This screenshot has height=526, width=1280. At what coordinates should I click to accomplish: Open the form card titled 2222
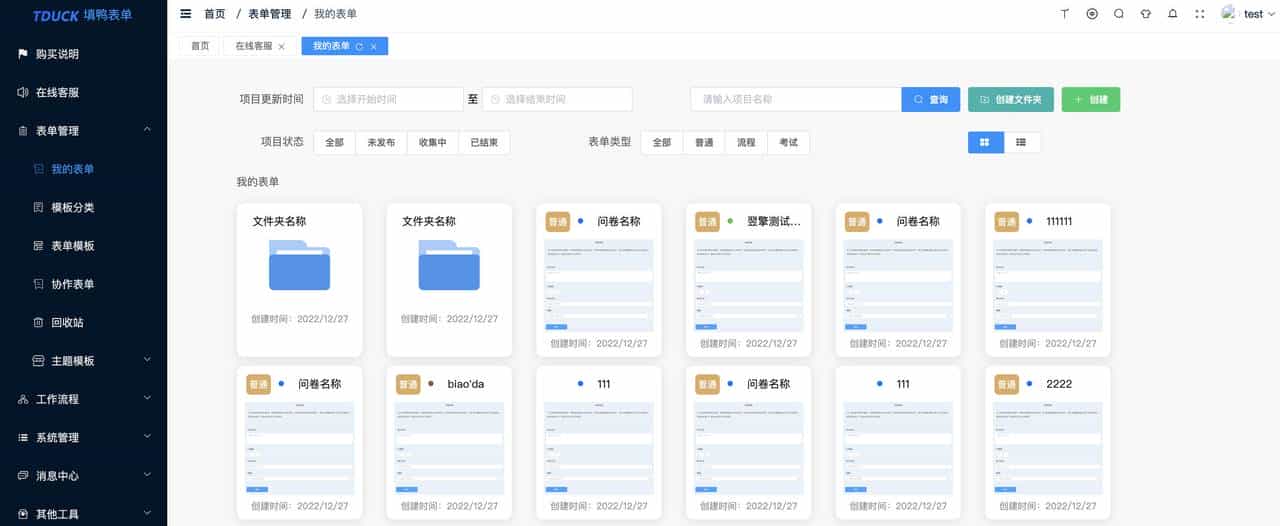point(1048,443)
